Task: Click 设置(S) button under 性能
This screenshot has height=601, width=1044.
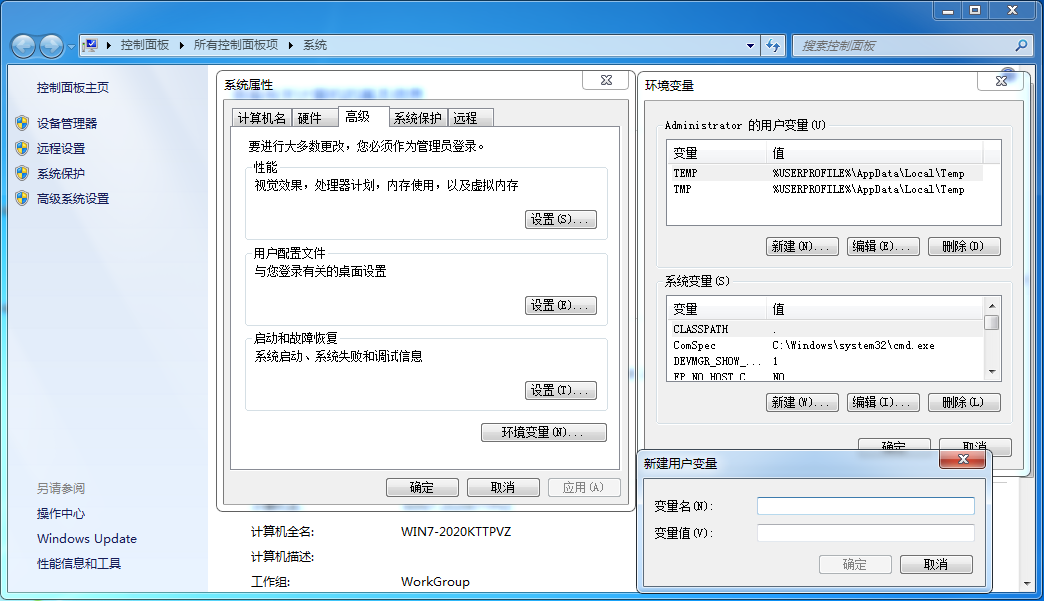Action: [561, 220]
